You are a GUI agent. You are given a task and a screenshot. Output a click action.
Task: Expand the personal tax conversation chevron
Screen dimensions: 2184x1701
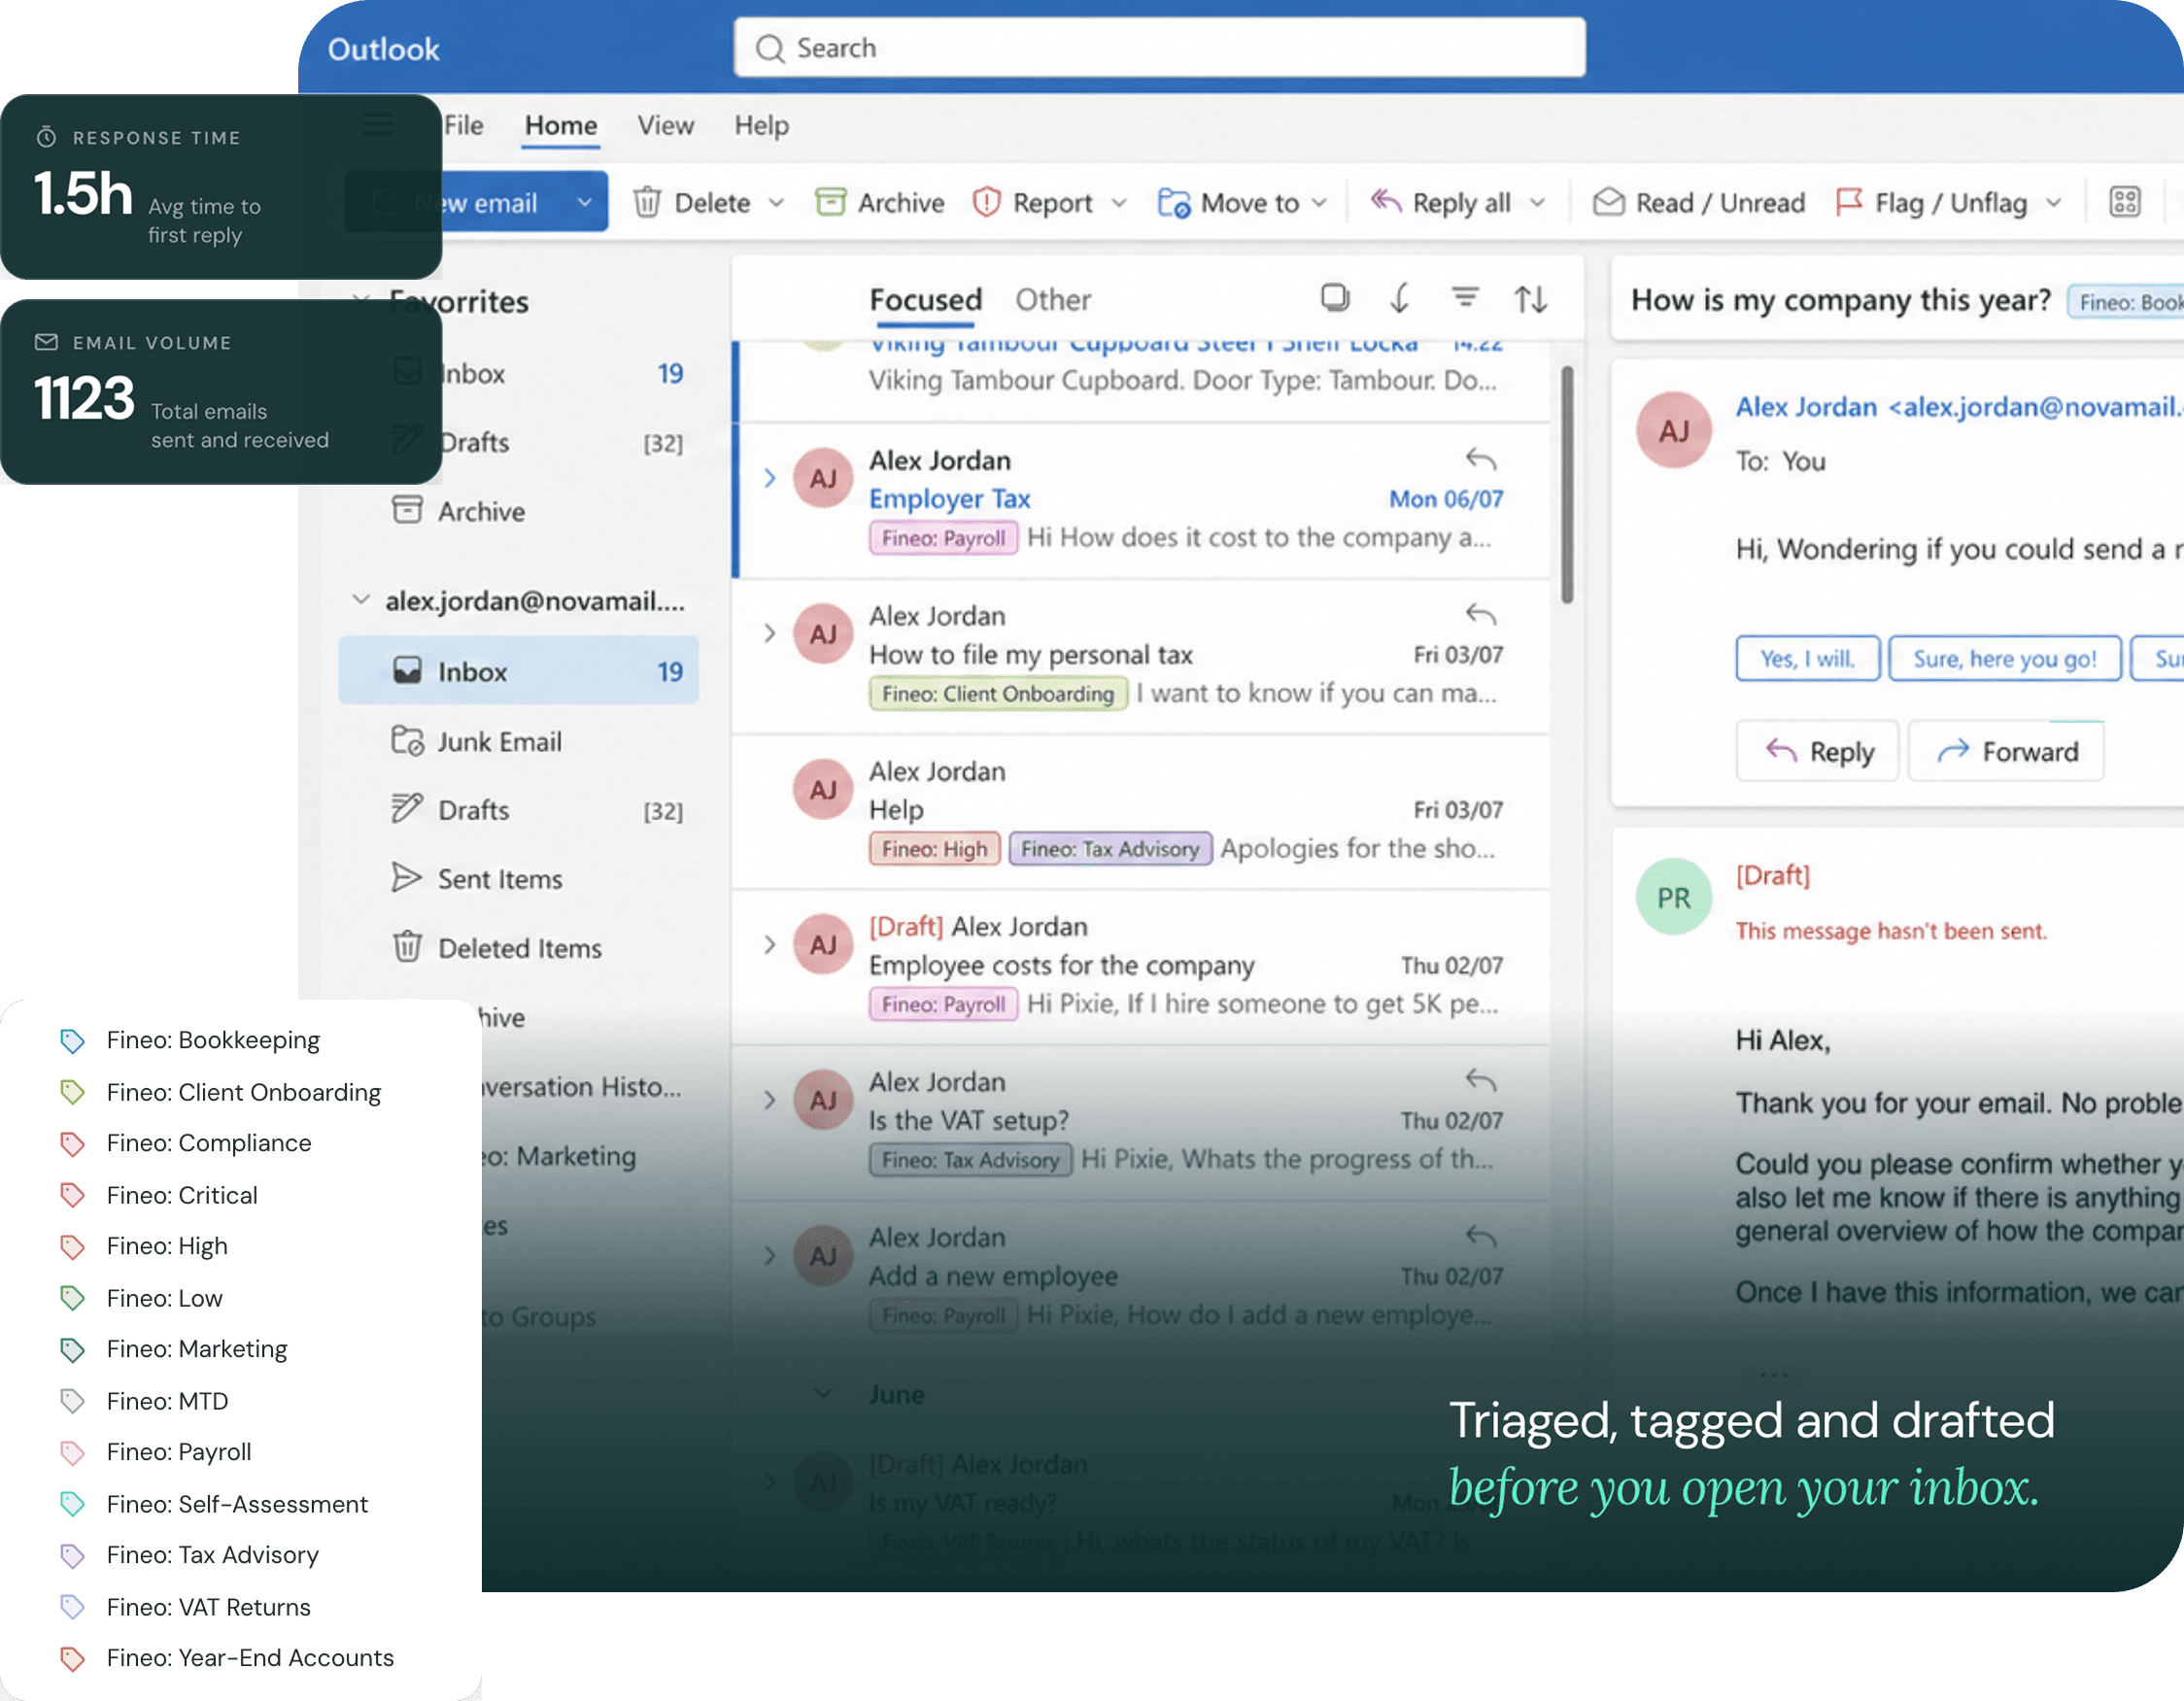pyautogui.click(x=769, y=633)
